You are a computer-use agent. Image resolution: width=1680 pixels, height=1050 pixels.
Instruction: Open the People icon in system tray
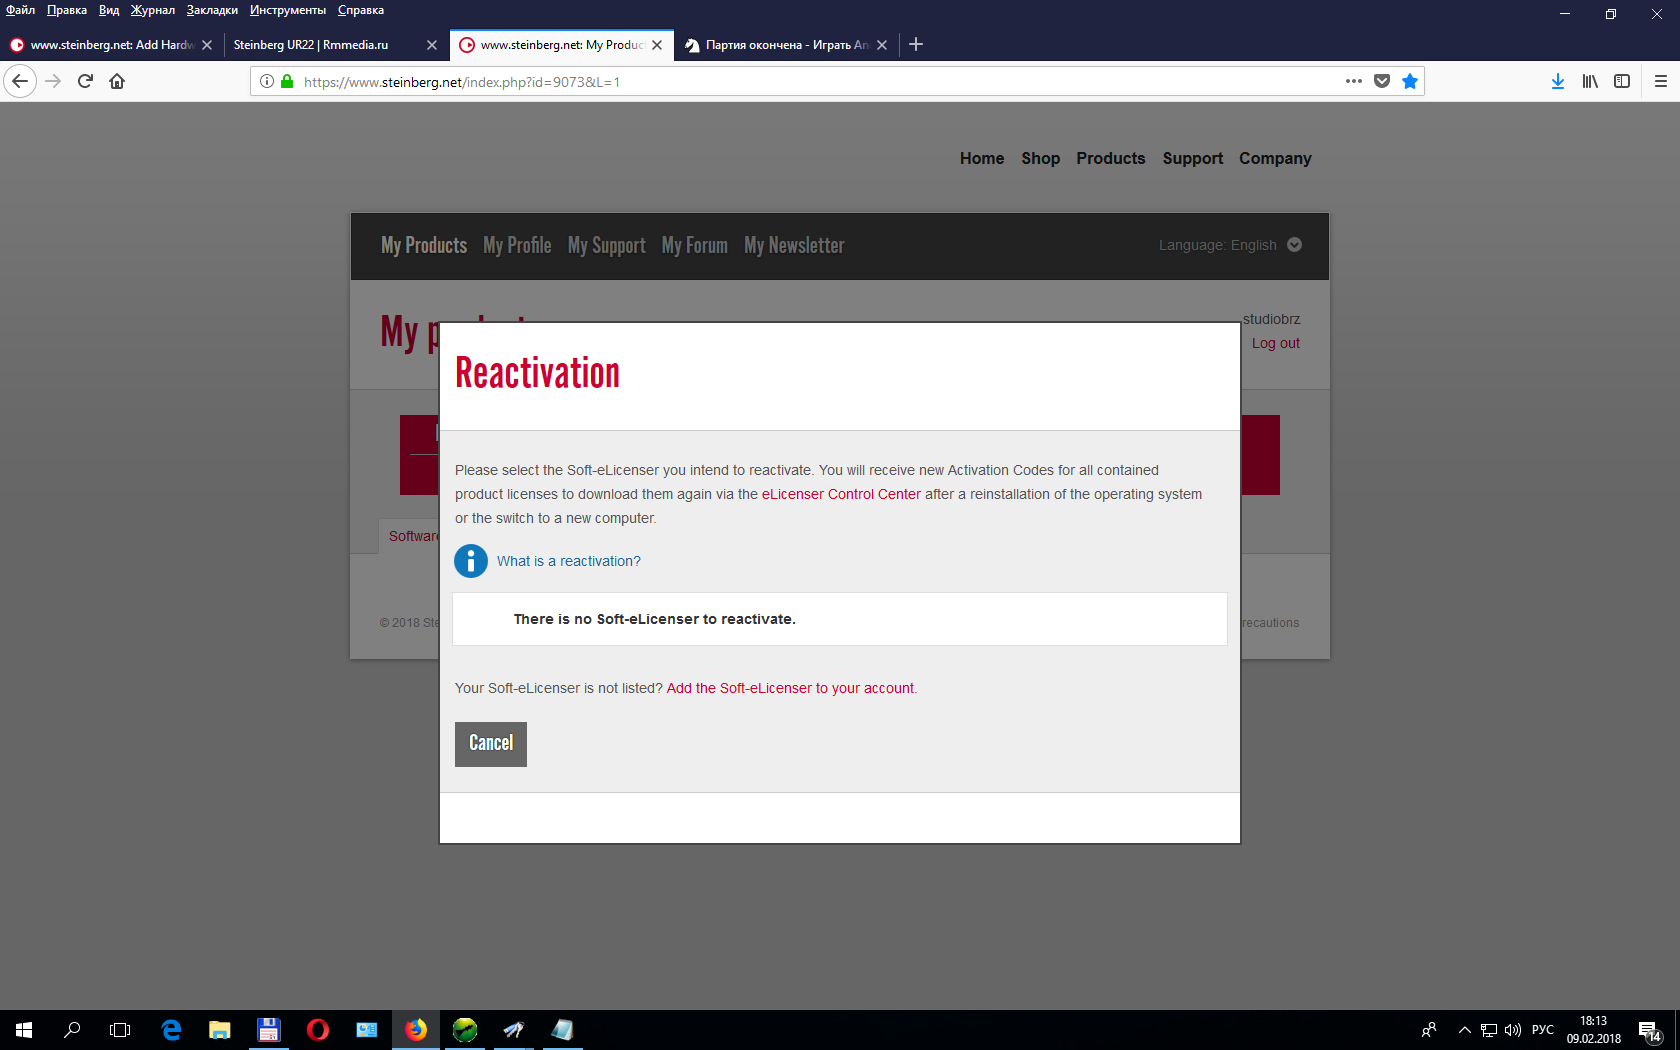[x=1429, y=1030]
